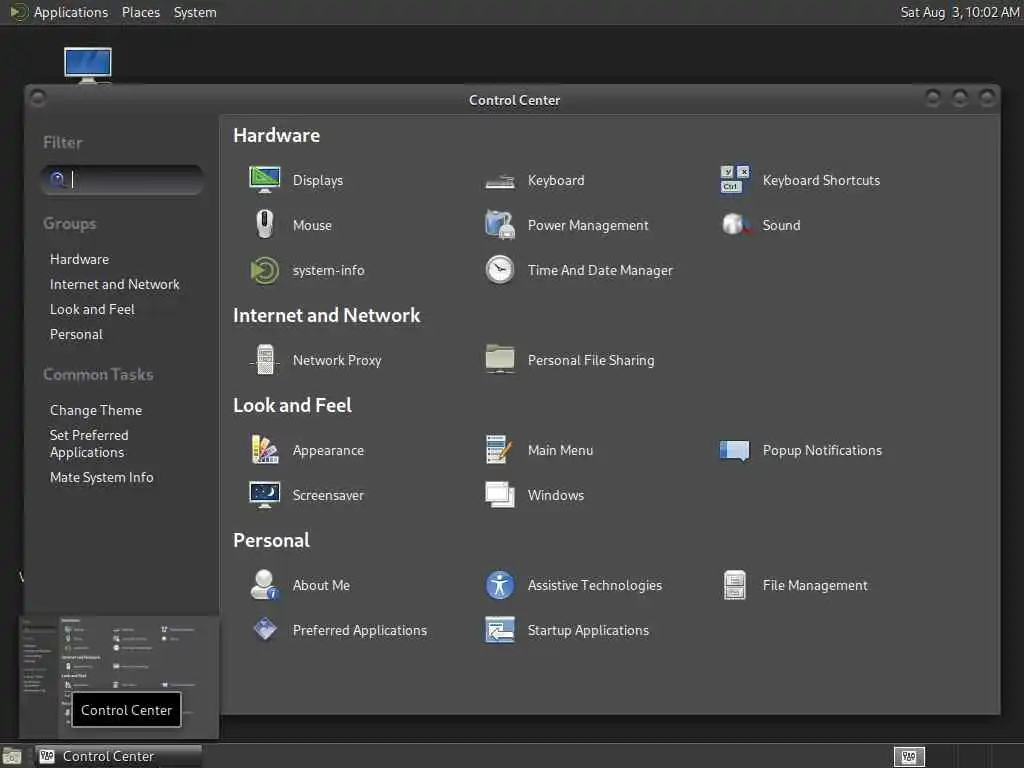Open the Preferred Applications icon

coord(264,630)
